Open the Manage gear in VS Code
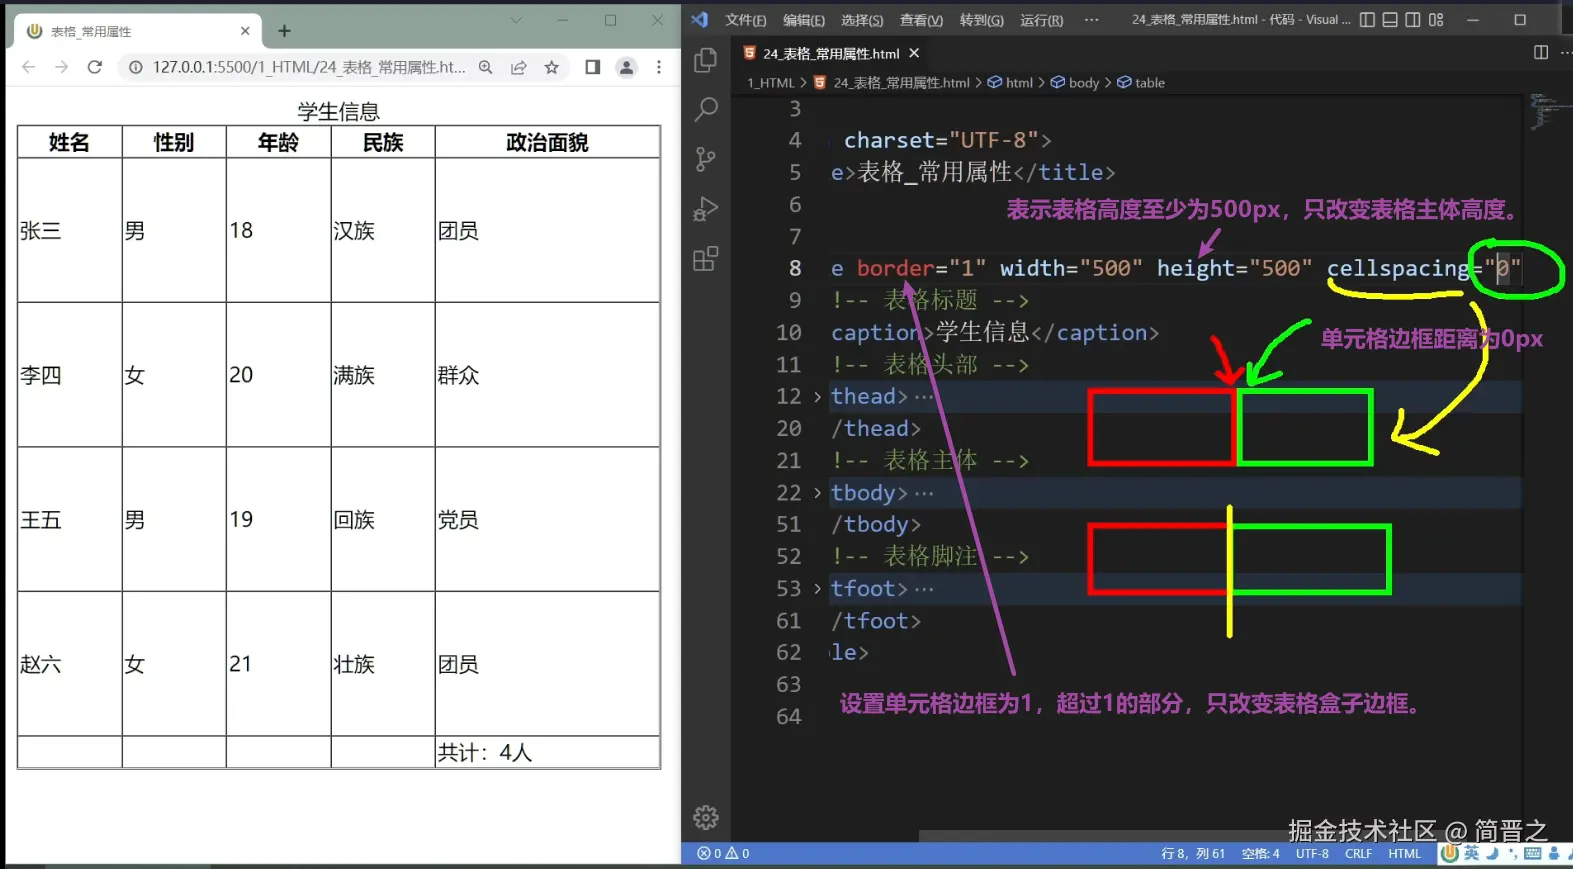 point(706,817)
